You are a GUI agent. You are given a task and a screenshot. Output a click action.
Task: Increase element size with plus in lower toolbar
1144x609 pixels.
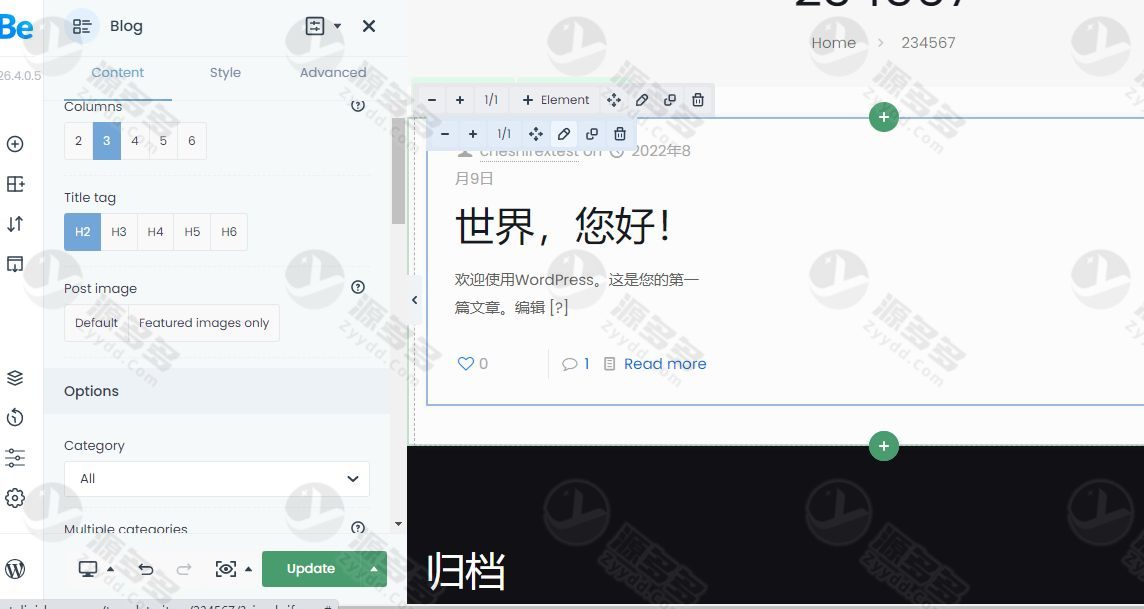473,134
